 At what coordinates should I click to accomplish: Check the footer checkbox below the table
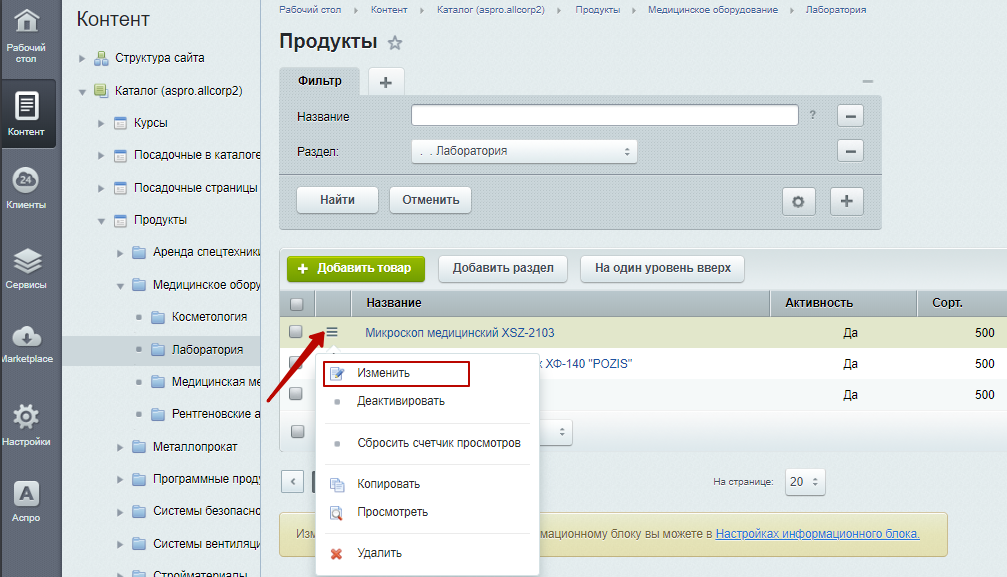tap(297, 431)
